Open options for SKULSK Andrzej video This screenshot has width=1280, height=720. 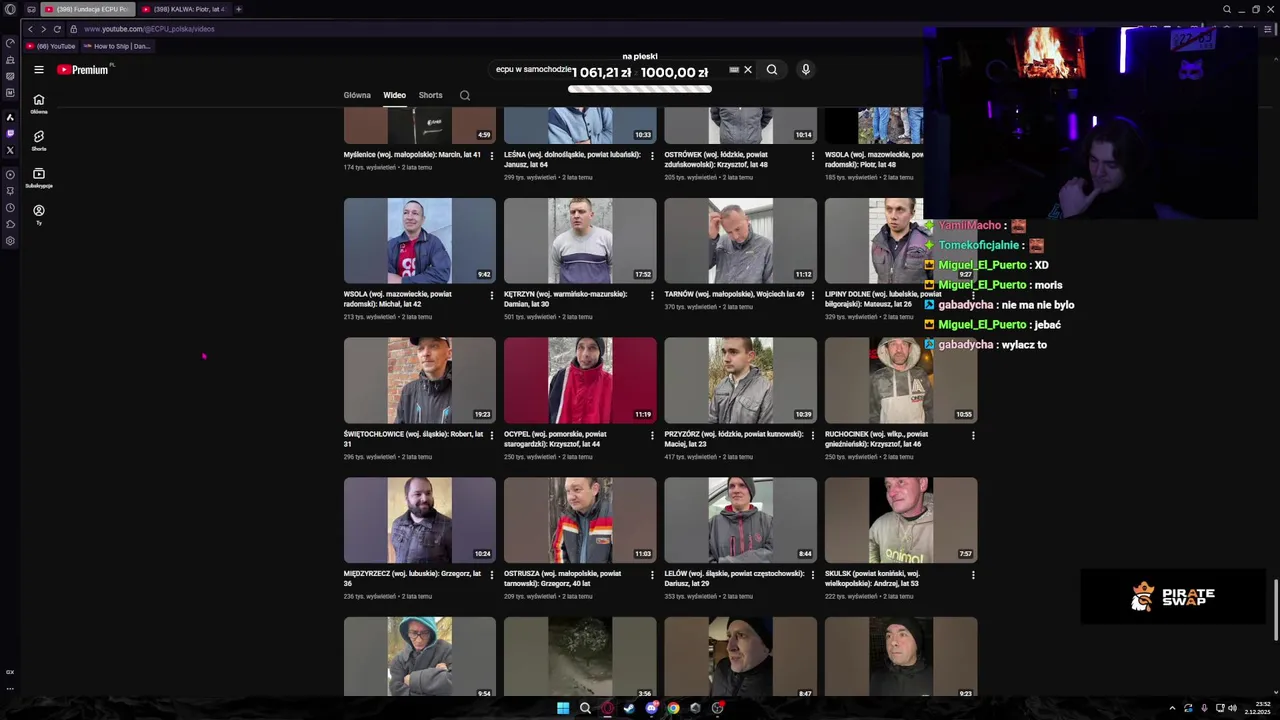pyautogui.click(x=973, y=576)
